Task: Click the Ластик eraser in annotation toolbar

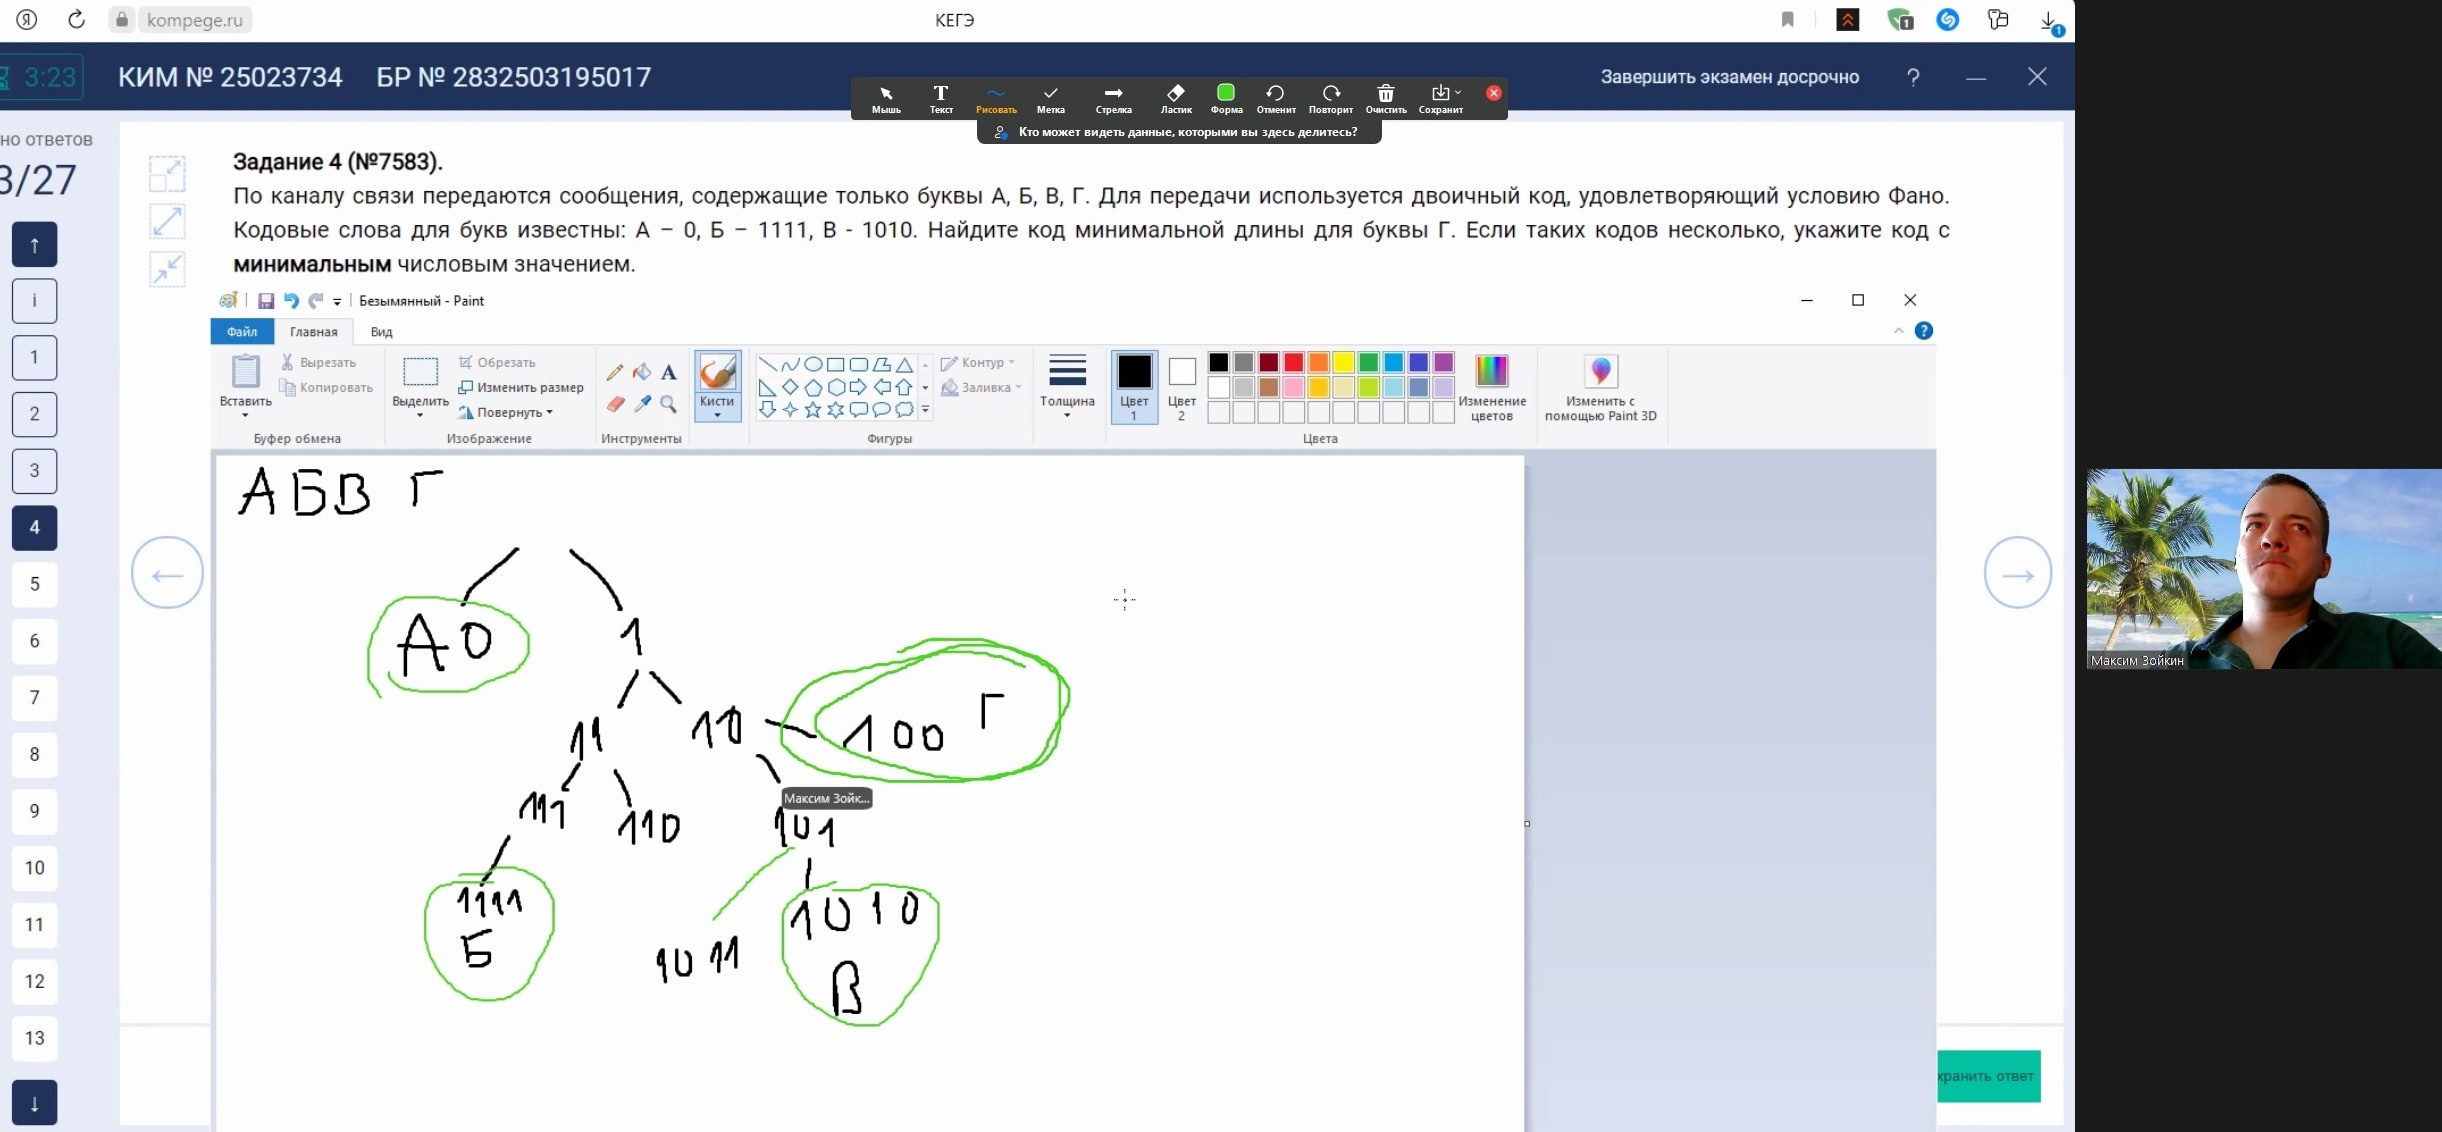Action: 1176,98
